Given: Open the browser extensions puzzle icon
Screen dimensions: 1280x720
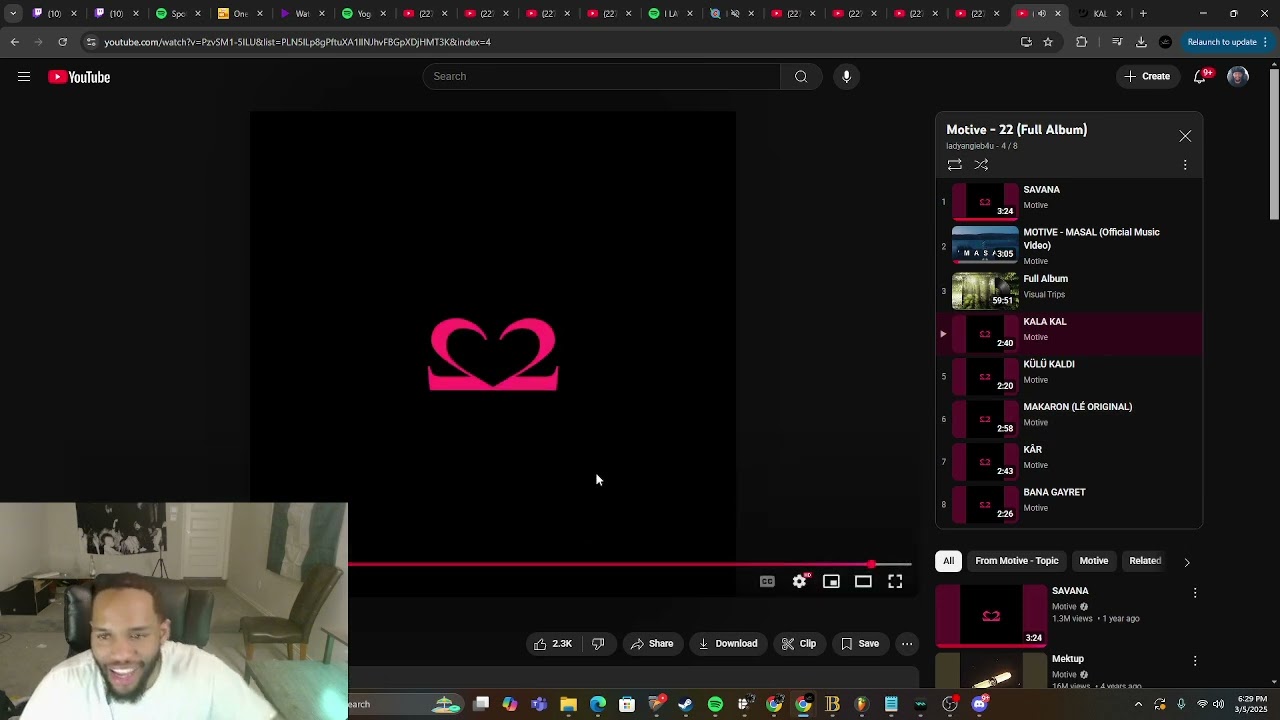Looking at the screenshot, I should pos(1081,42).
